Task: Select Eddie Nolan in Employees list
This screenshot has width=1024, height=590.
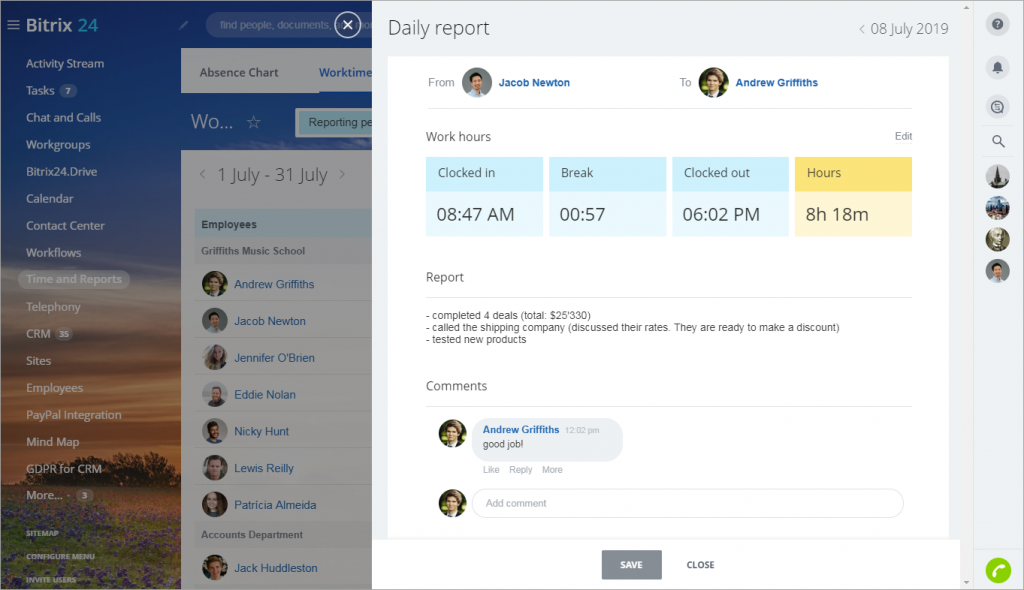Action: tap(264, 395)
